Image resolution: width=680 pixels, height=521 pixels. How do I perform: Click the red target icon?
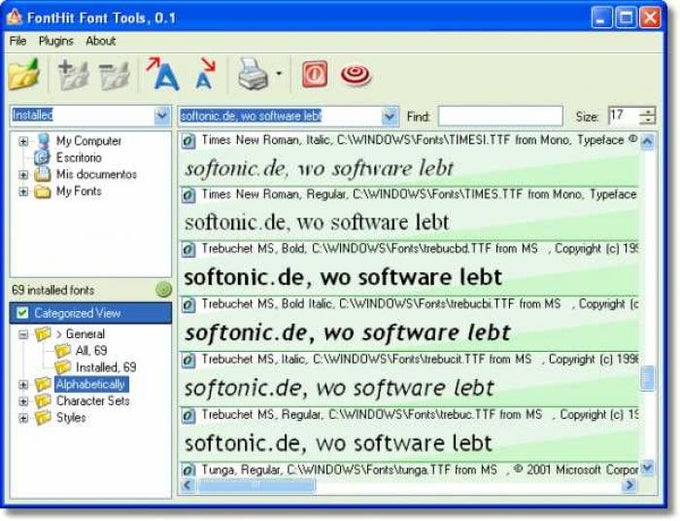click(x=356, y=75)
